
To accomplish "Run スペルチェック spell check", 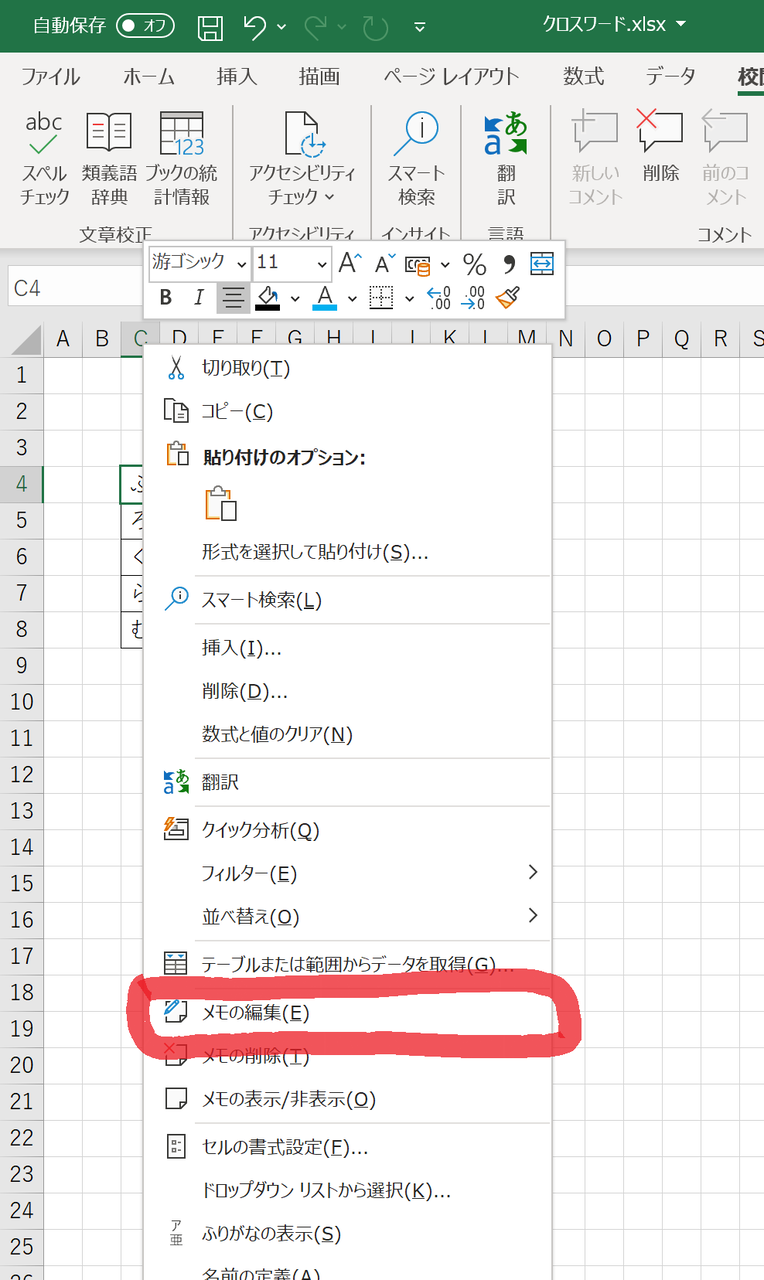I will coord(45,159).
